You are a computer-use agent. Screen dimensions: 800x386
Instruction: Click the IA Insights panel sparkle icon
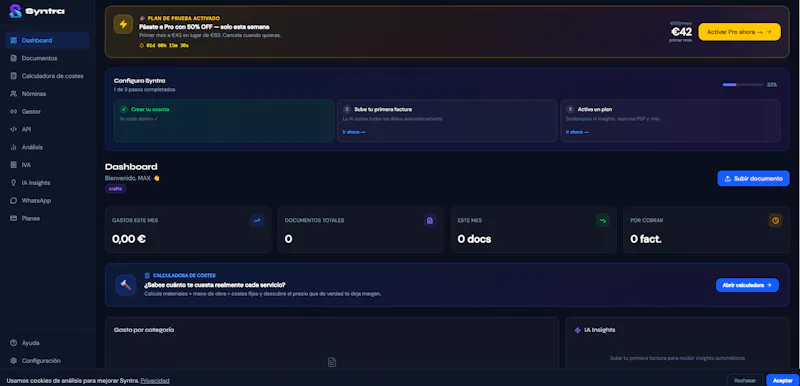coord(578,330)
